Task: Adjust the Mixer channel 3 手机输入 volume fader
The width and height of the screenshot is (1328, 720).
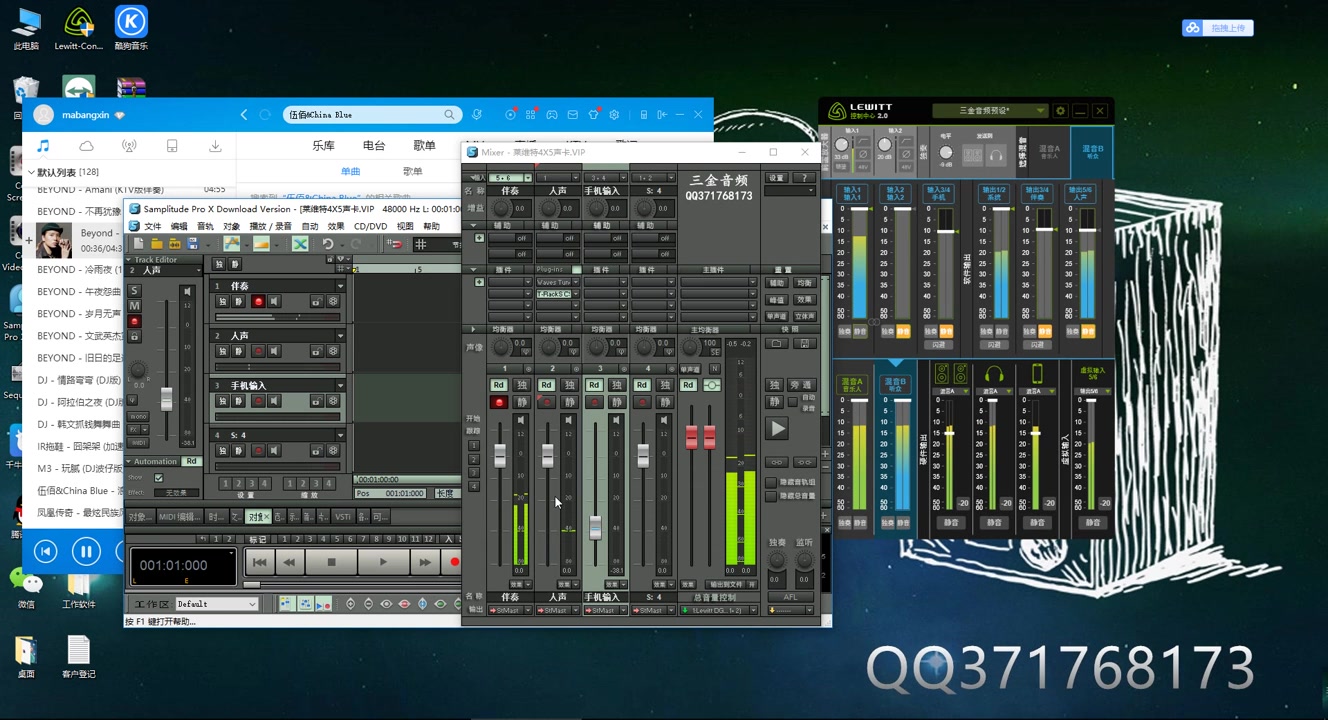Action: [595, 528]
